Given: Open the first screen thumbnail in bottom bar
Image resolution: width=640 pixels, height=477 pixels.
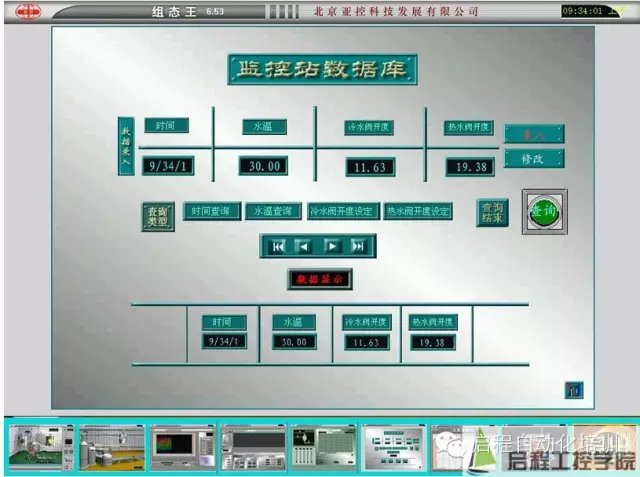Looking at the screenshot, I should click(x=41, y=447).
